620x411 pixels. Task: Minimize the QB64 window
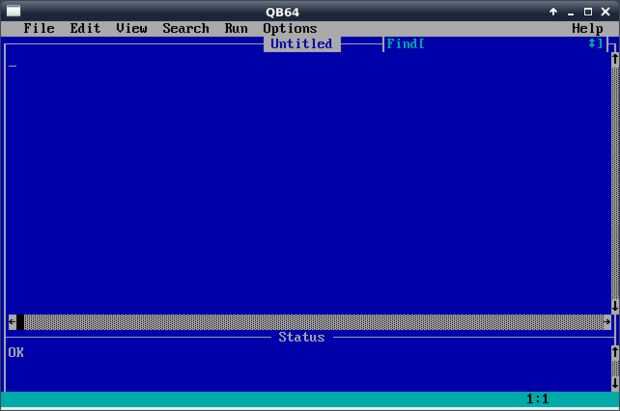571,12
